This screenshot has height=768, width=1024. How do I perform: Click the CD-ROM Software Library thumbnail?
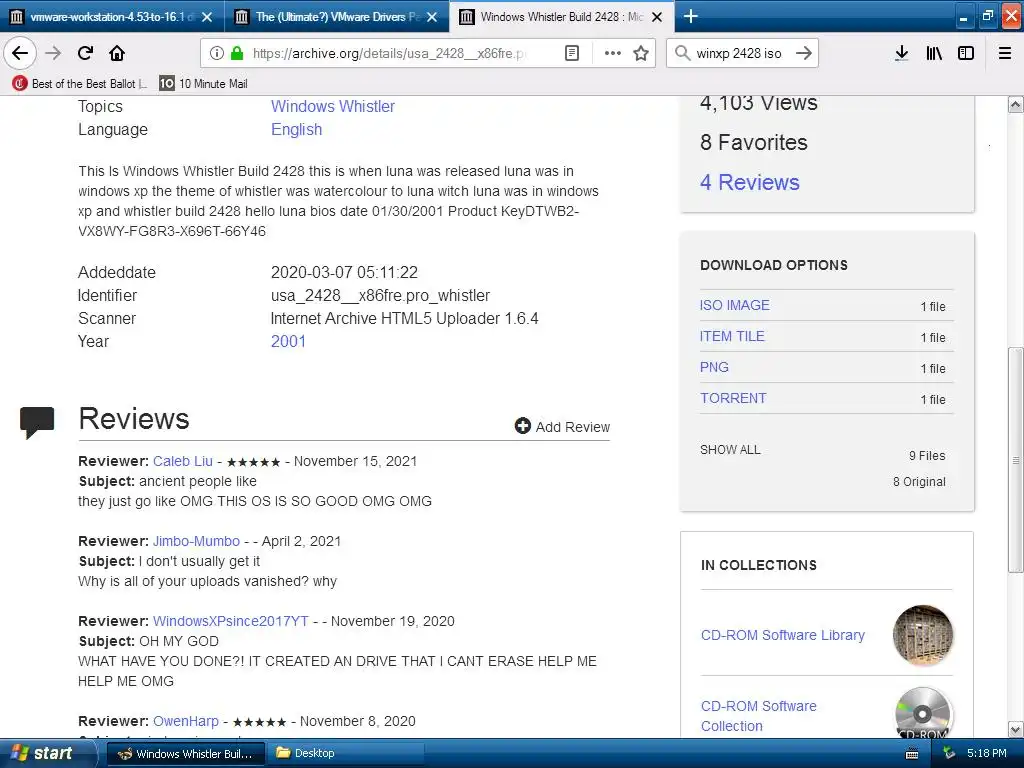[922, 635]
